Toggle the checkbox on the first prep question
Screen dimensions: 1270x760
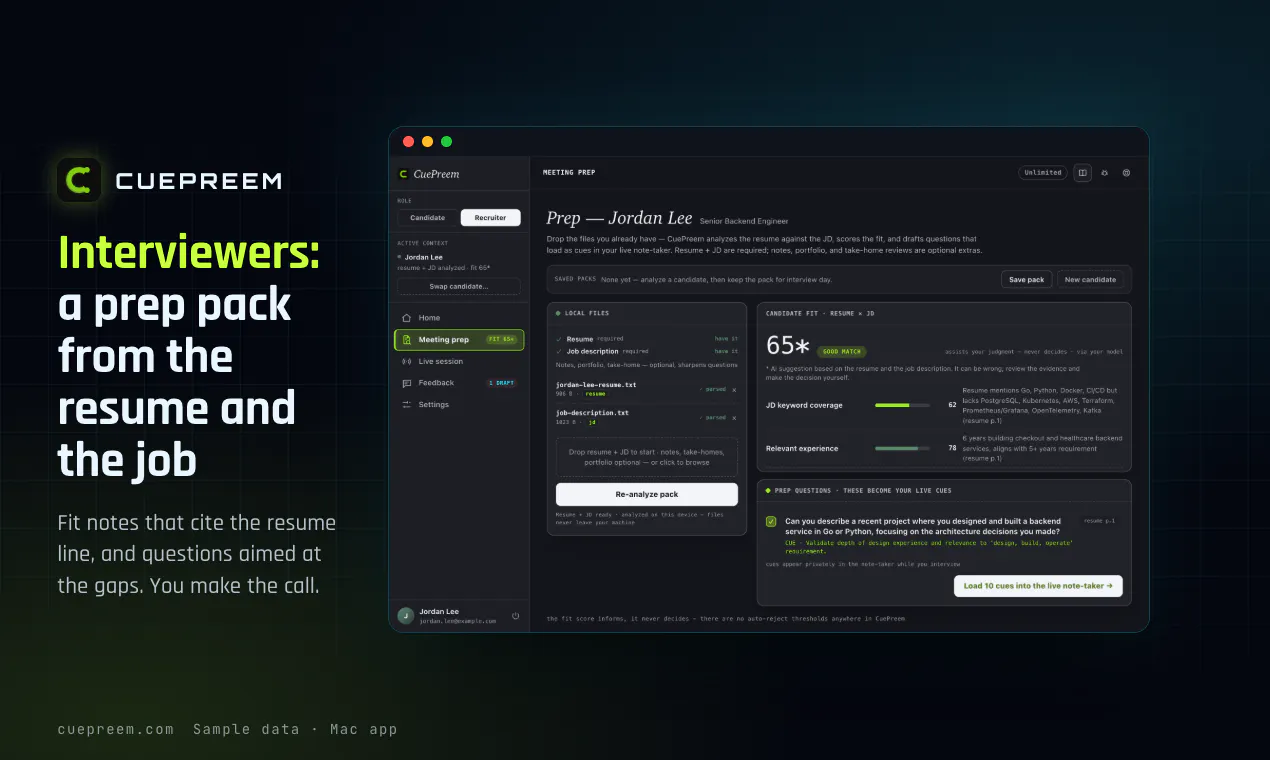coord(771,521)
